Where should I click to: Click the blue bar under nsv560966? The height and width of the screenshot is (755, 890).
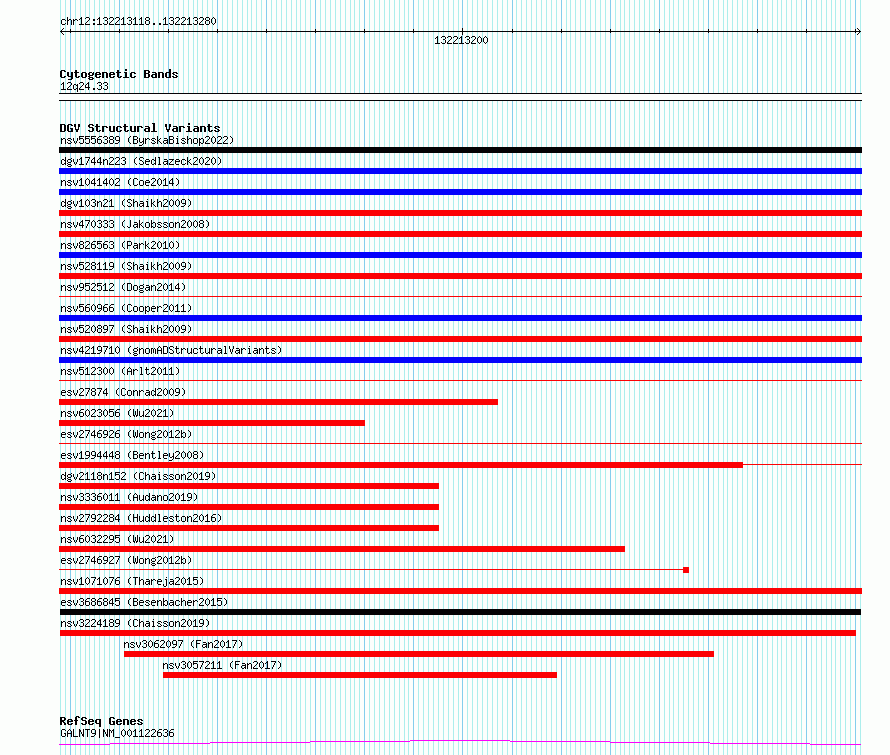pos(460,318)
